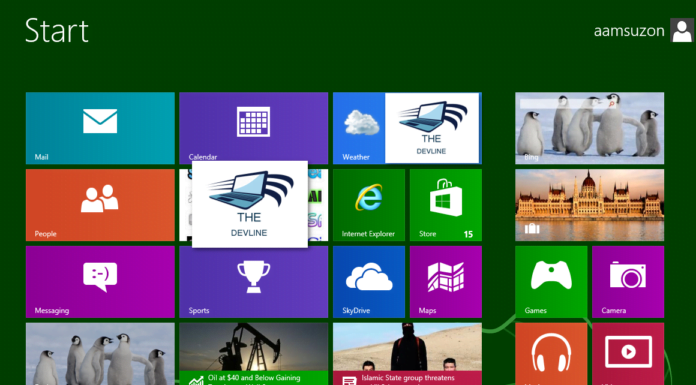Open the Video tile with play icon
This screenshot has width=696, height=385.
628,354
